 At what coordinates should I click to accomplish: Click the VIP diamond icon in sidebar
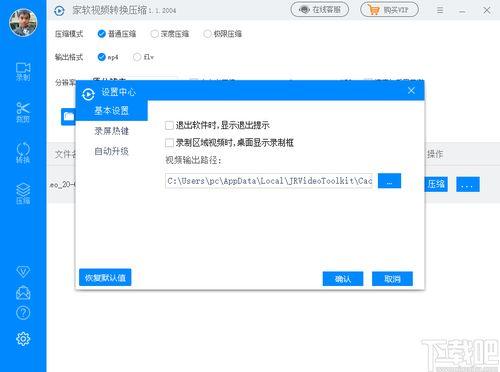(x=23, y=272)
